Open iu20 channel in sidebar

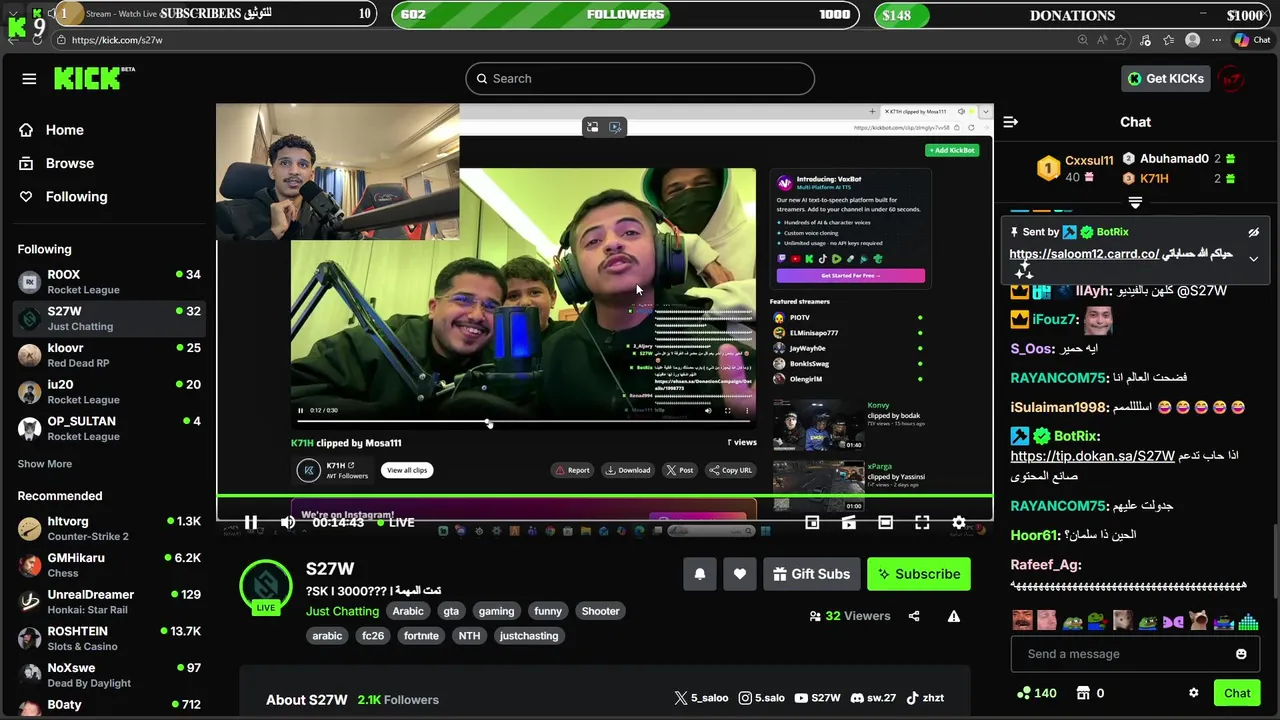108,392
